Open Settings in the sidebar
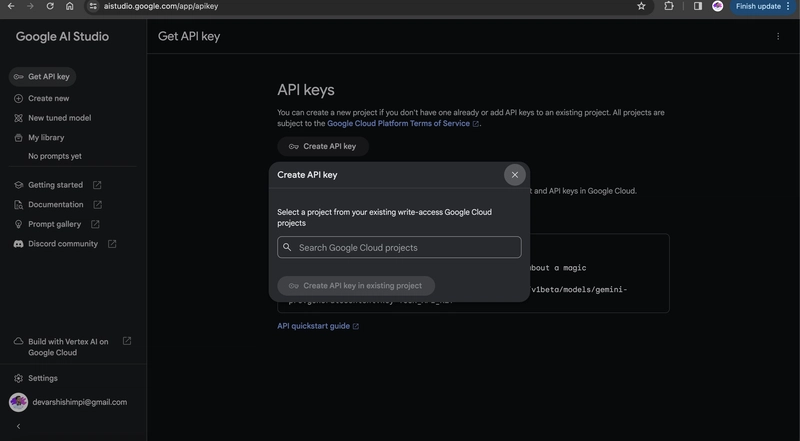Viewport: 800px width, 441px height. 42,378
